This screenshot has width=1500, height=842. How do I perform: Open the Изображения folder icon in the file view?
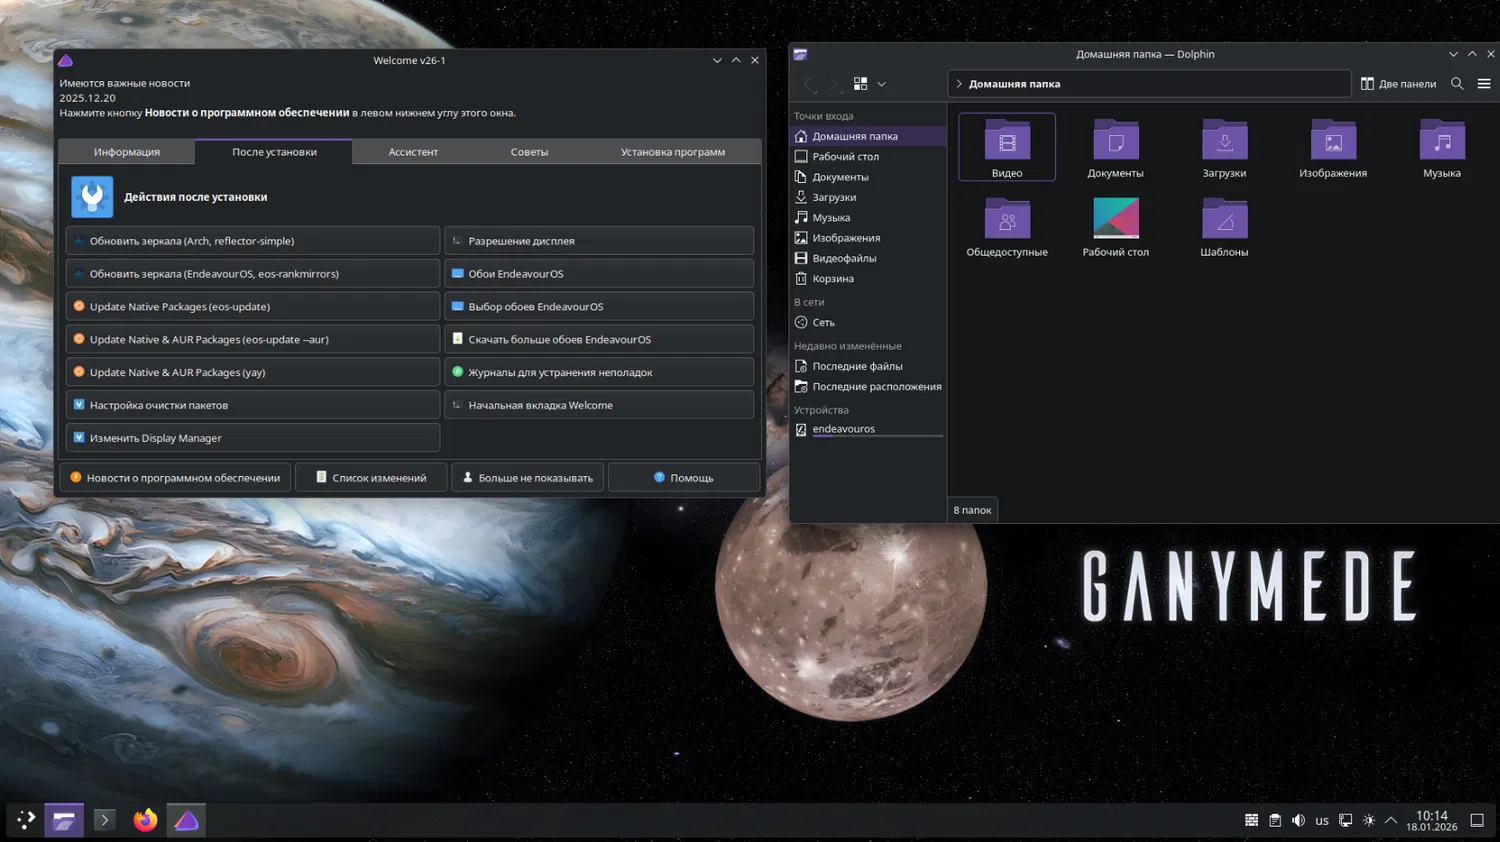[x=1333, y=147]
